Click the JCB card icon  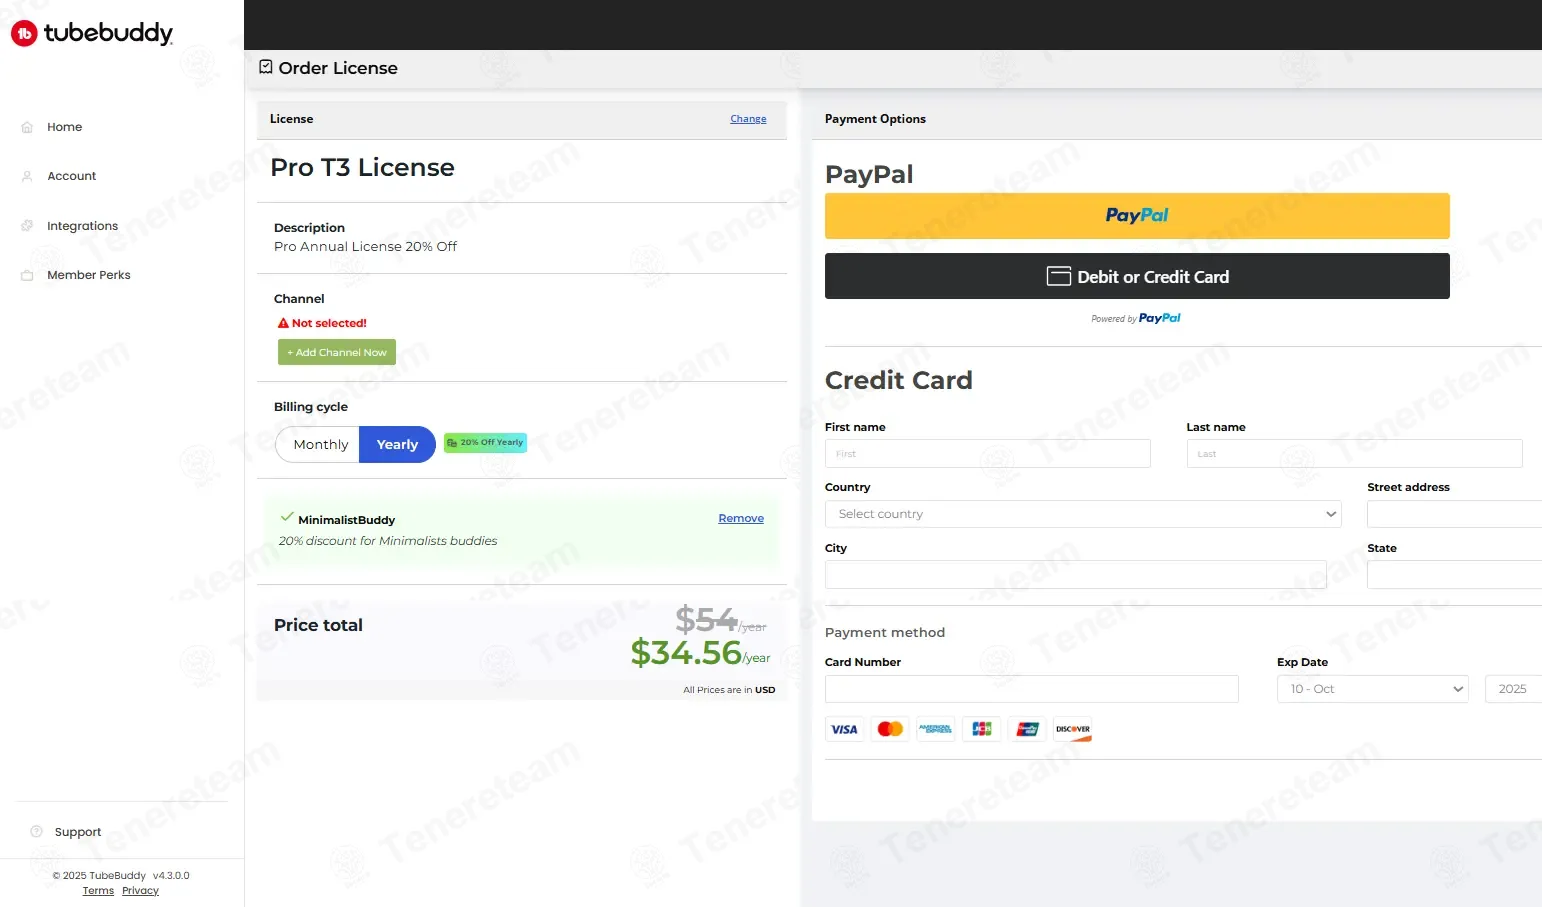982,729
